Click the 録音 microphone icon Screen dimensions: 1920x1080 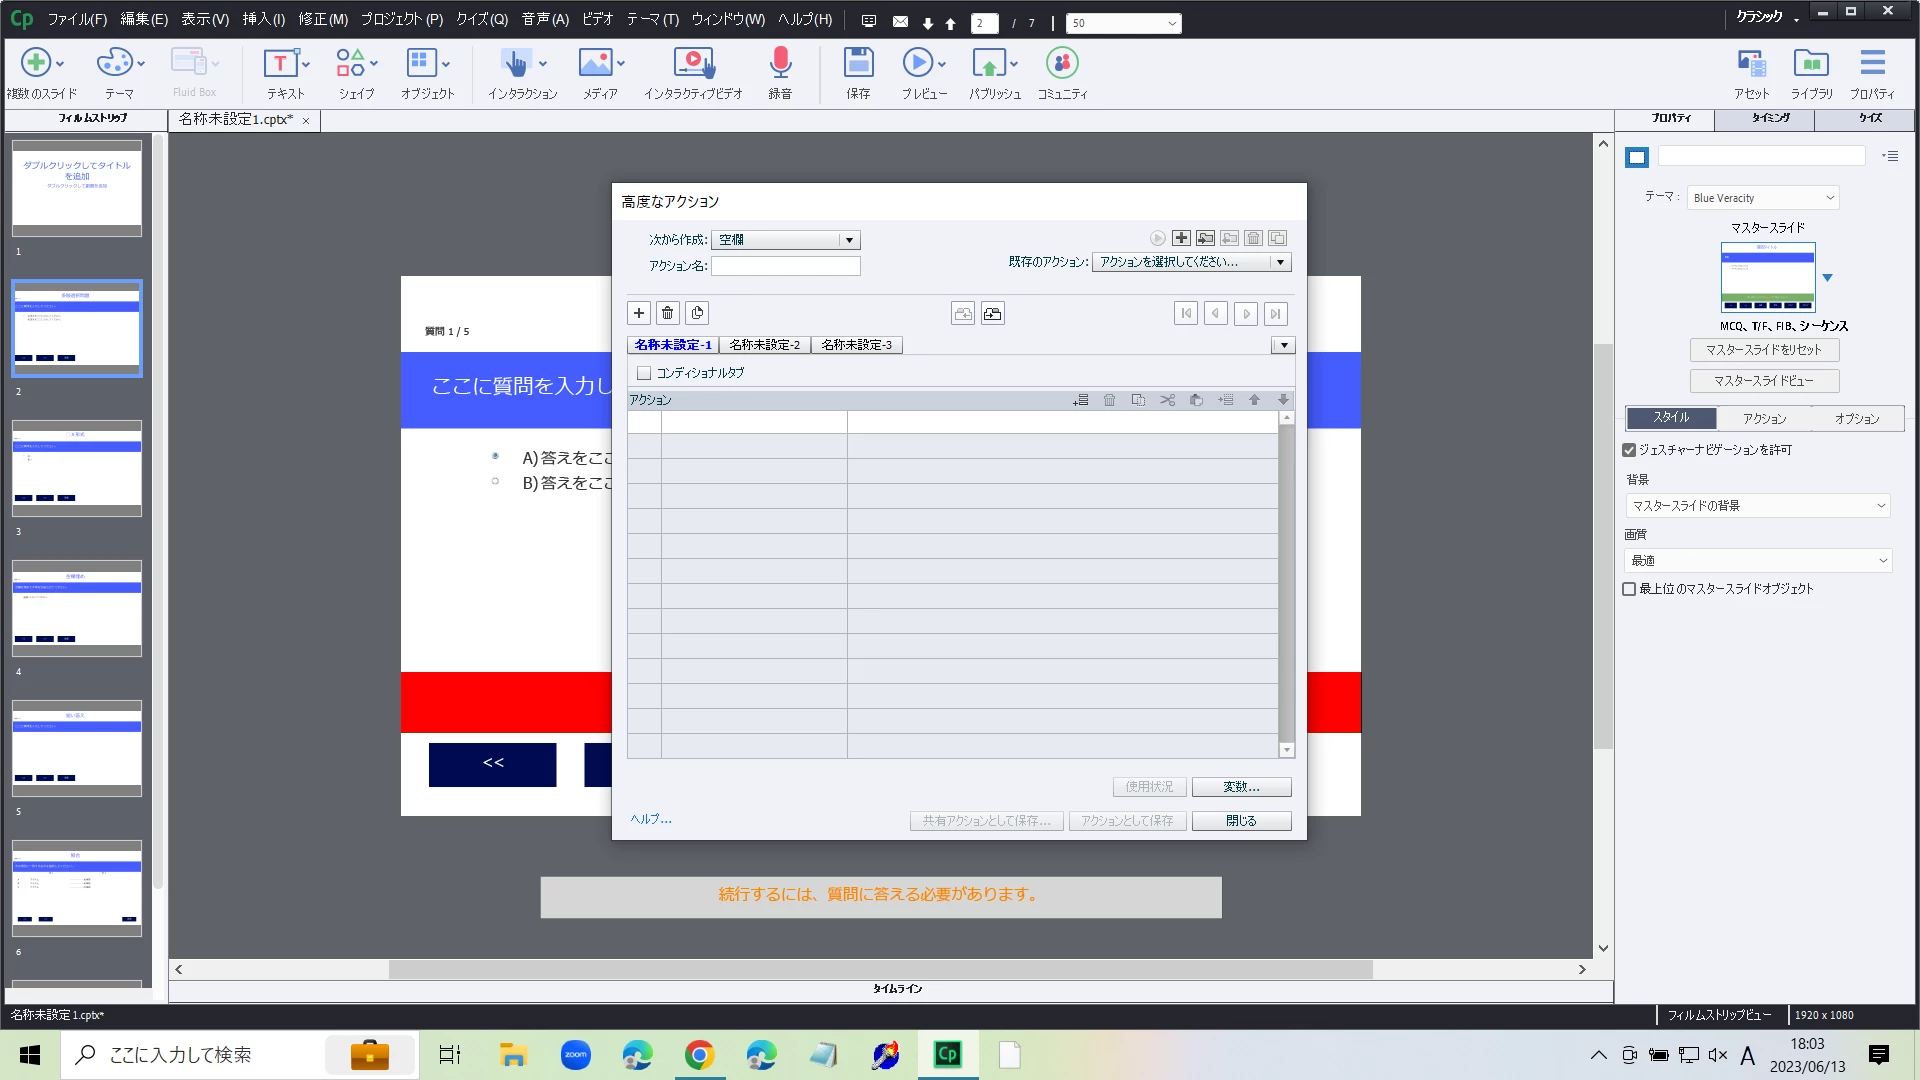780,64
